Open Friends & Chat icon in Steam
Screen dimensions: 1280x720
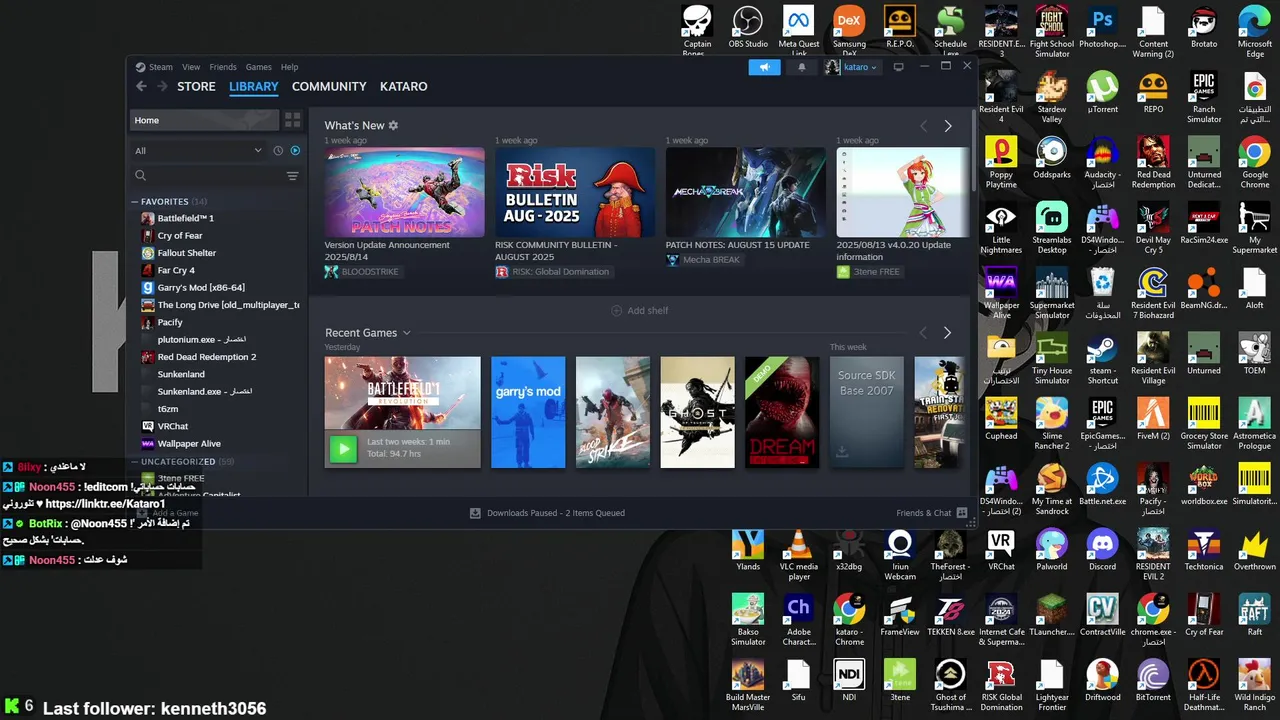coord(962,513)
